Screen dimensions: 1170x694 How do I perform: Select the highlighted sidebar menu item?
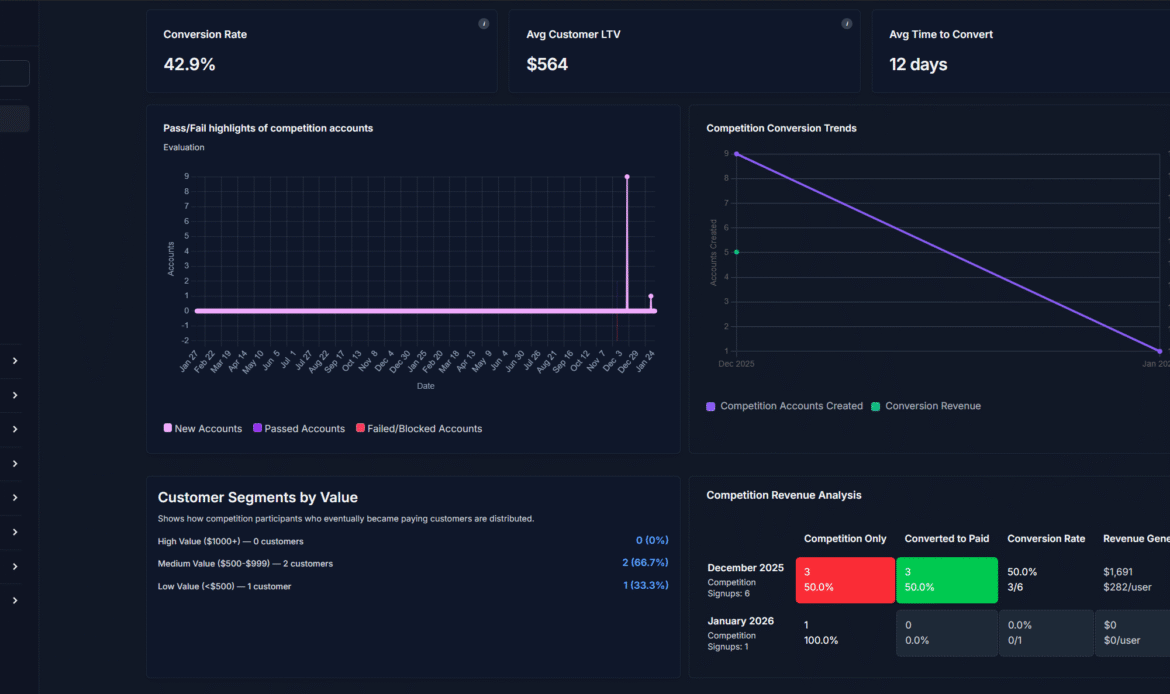(14, 119)
